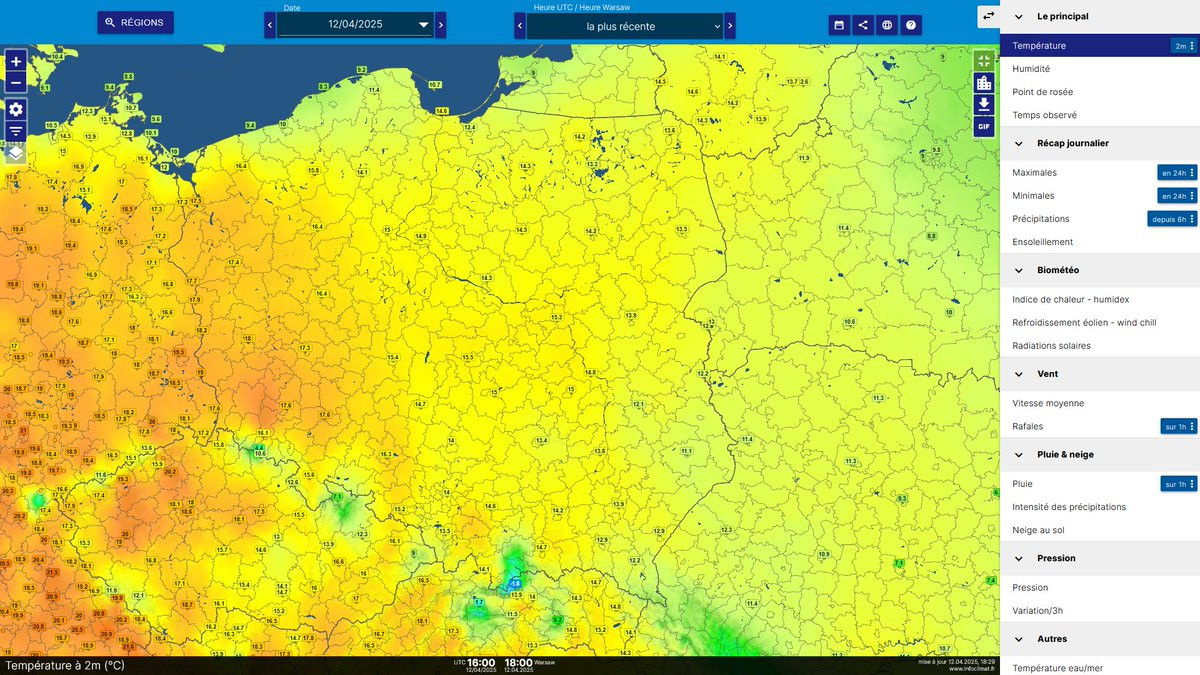
Task: Go to next date
Action: coord(441,25)
